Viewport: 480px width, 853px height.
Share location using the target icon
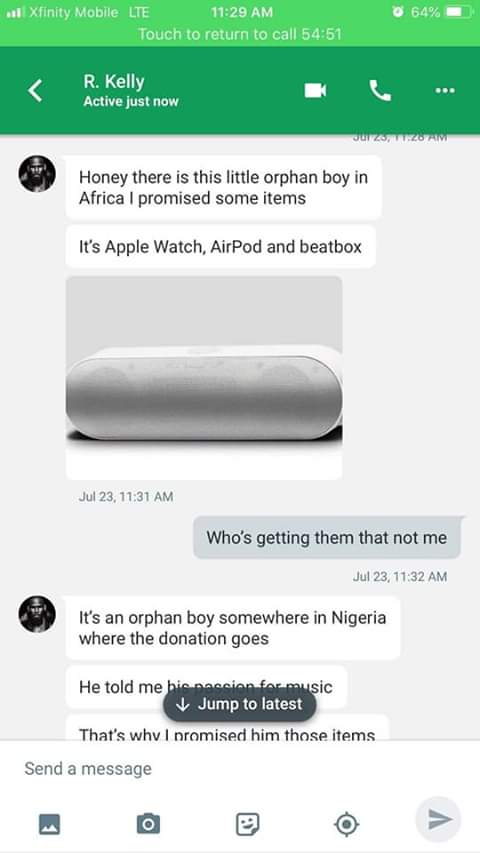pyautogui.click(x=346, y=824)
